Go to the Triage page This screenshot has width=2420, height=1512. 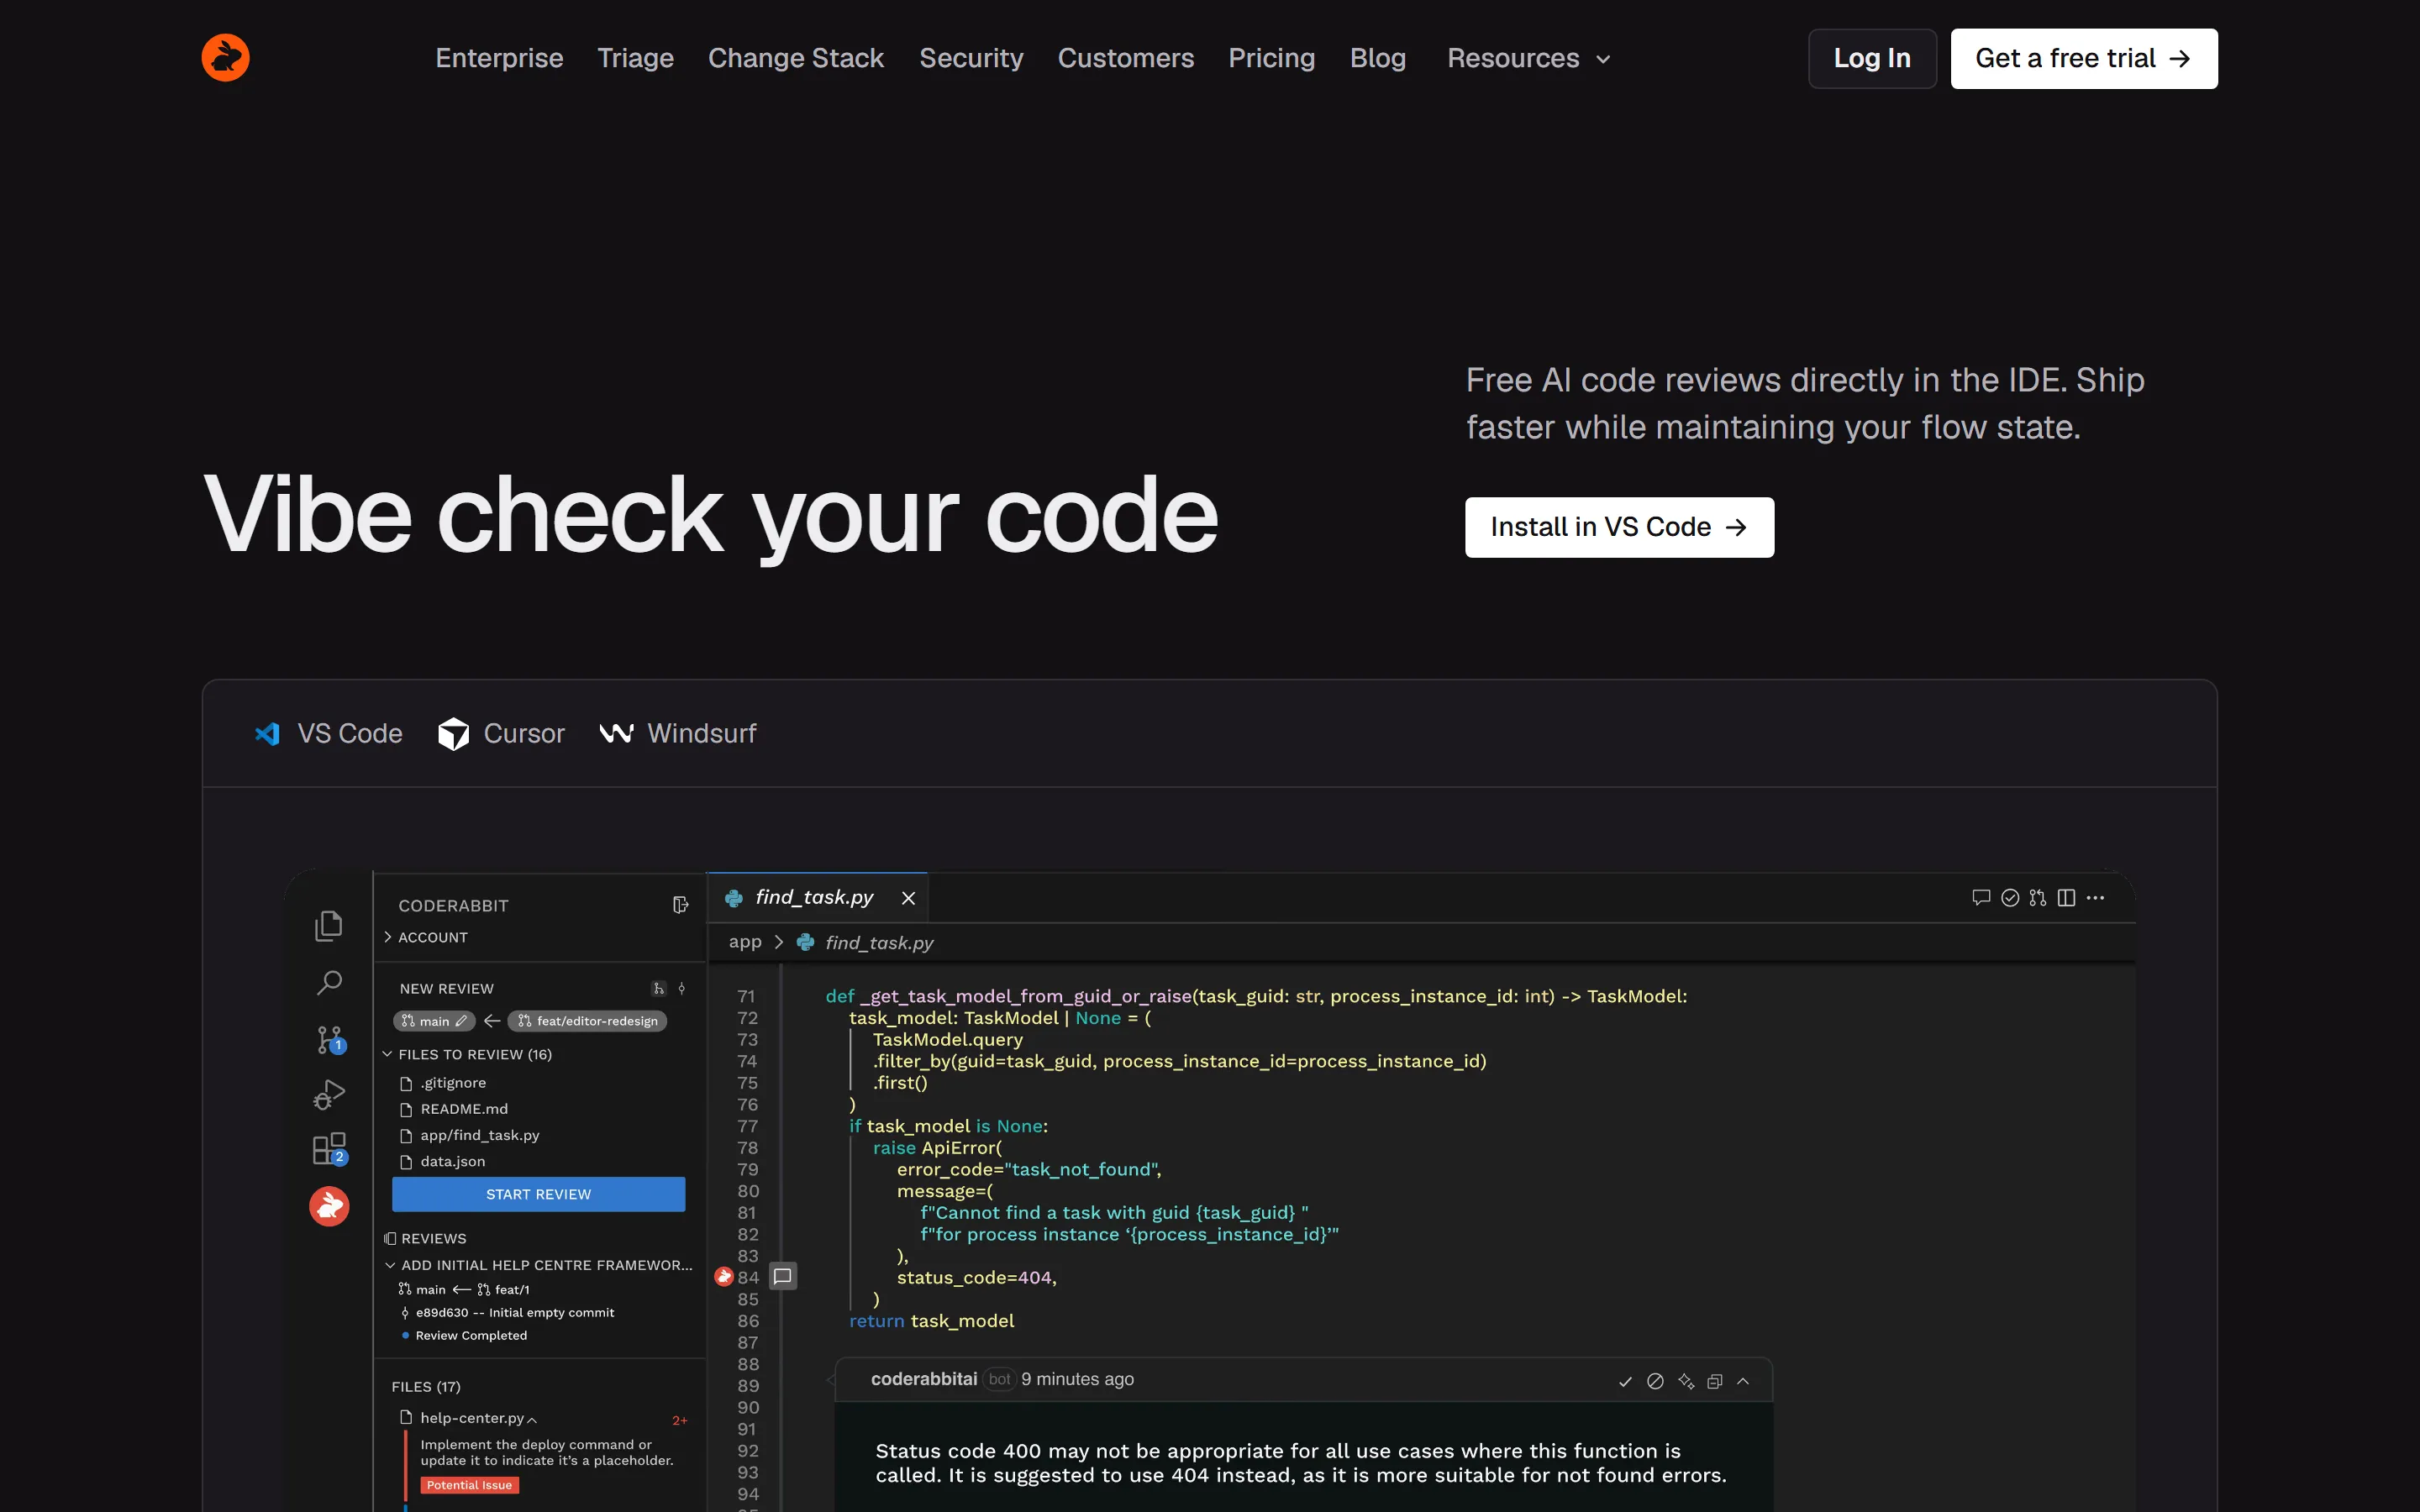(635, 58)
